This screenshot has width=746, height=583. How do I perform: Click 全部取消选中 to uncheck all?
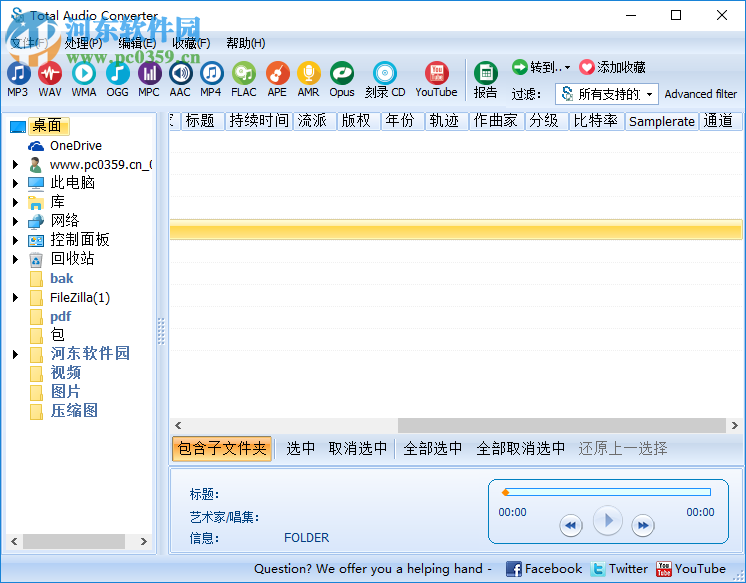pyautogui.click(x=520, y=448)
